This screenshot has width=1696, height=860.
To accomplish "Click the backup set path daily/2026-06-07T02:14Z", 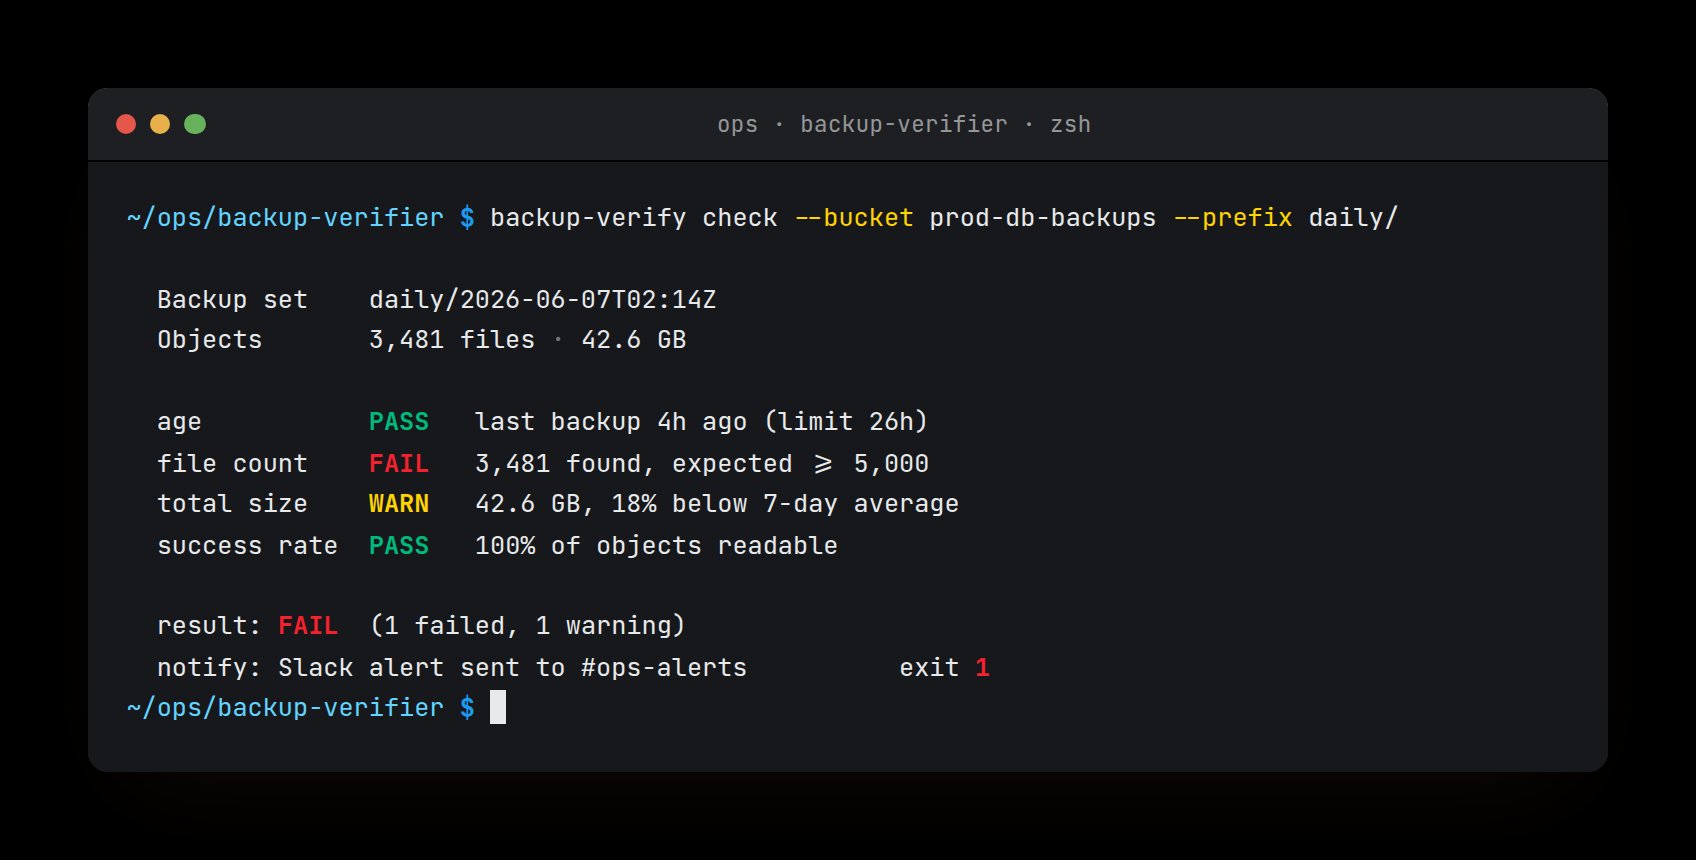I will coord(543,300).
